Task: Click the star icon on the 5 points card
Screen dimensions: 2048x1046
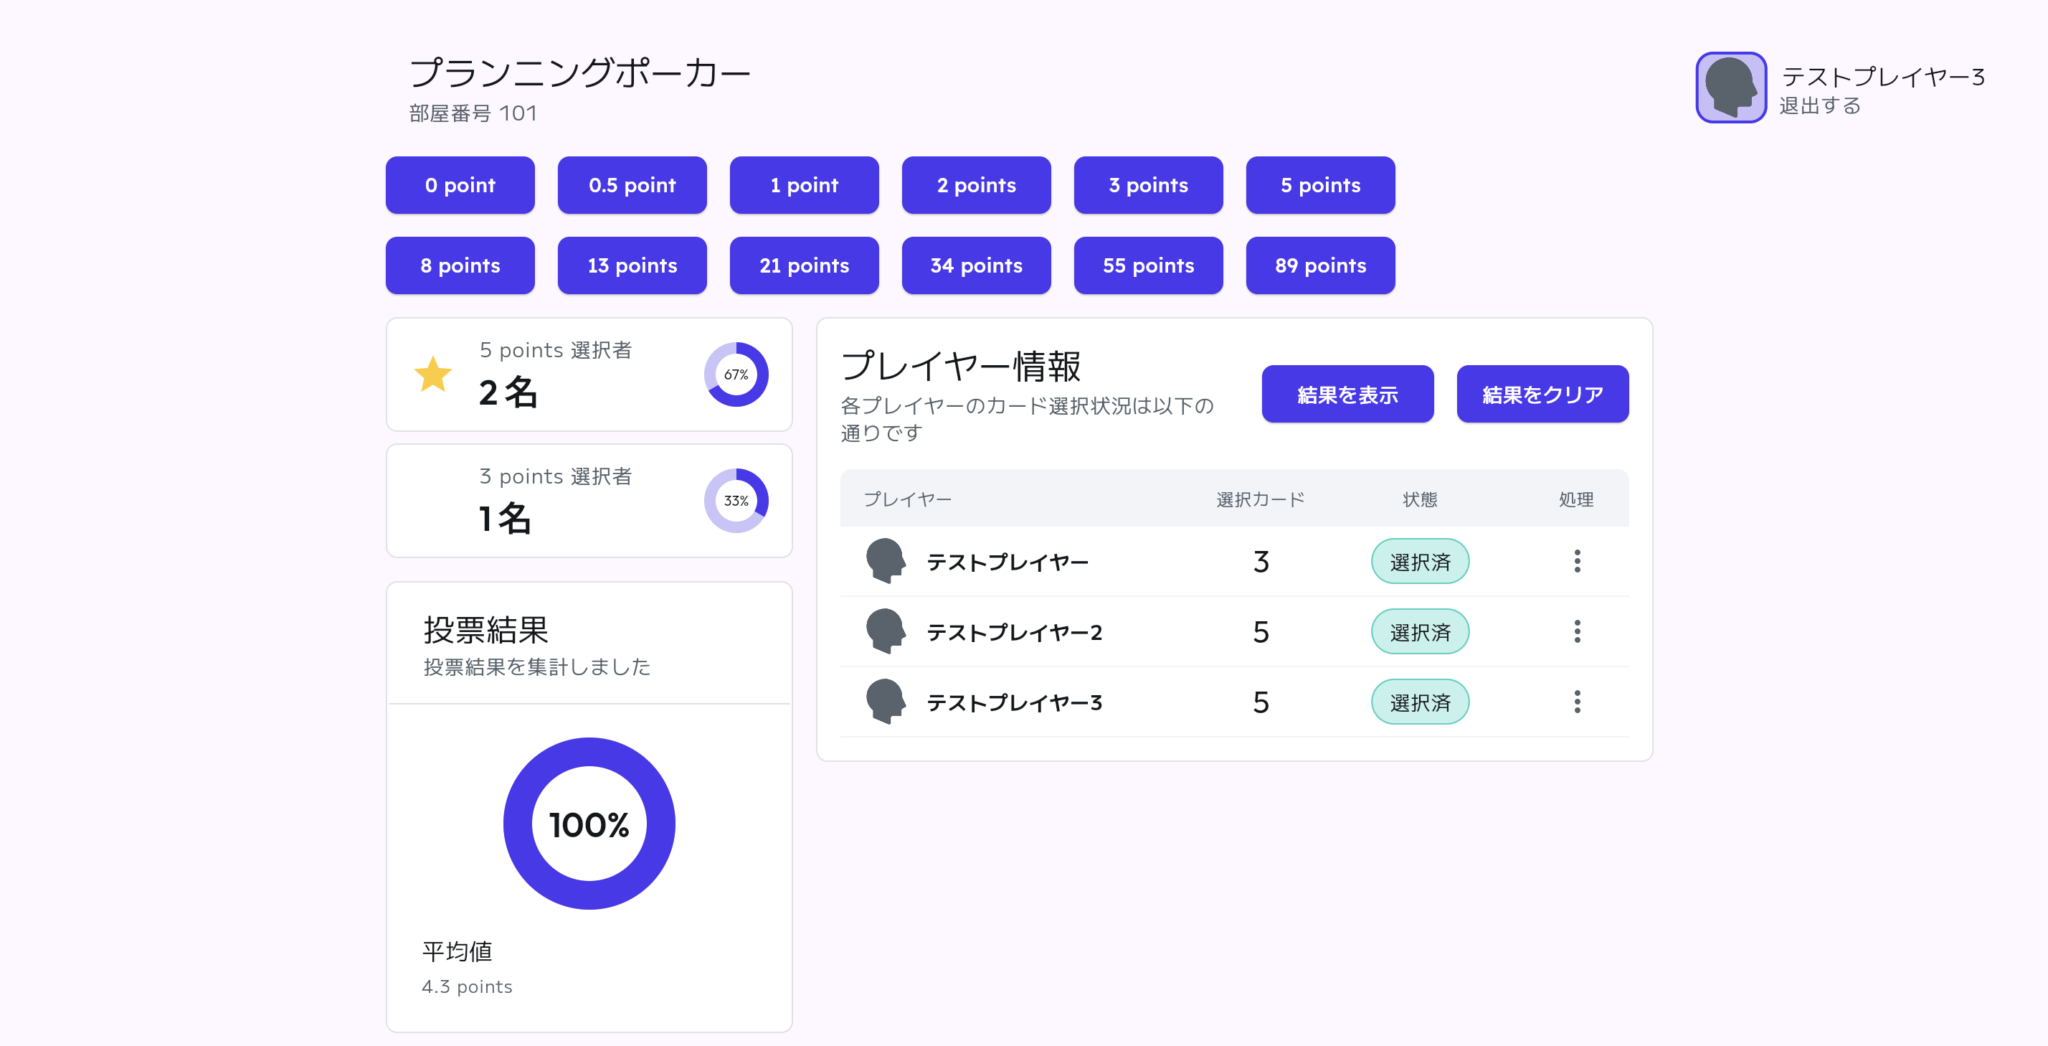Action: pyautogui.click(x=431, y=375)
